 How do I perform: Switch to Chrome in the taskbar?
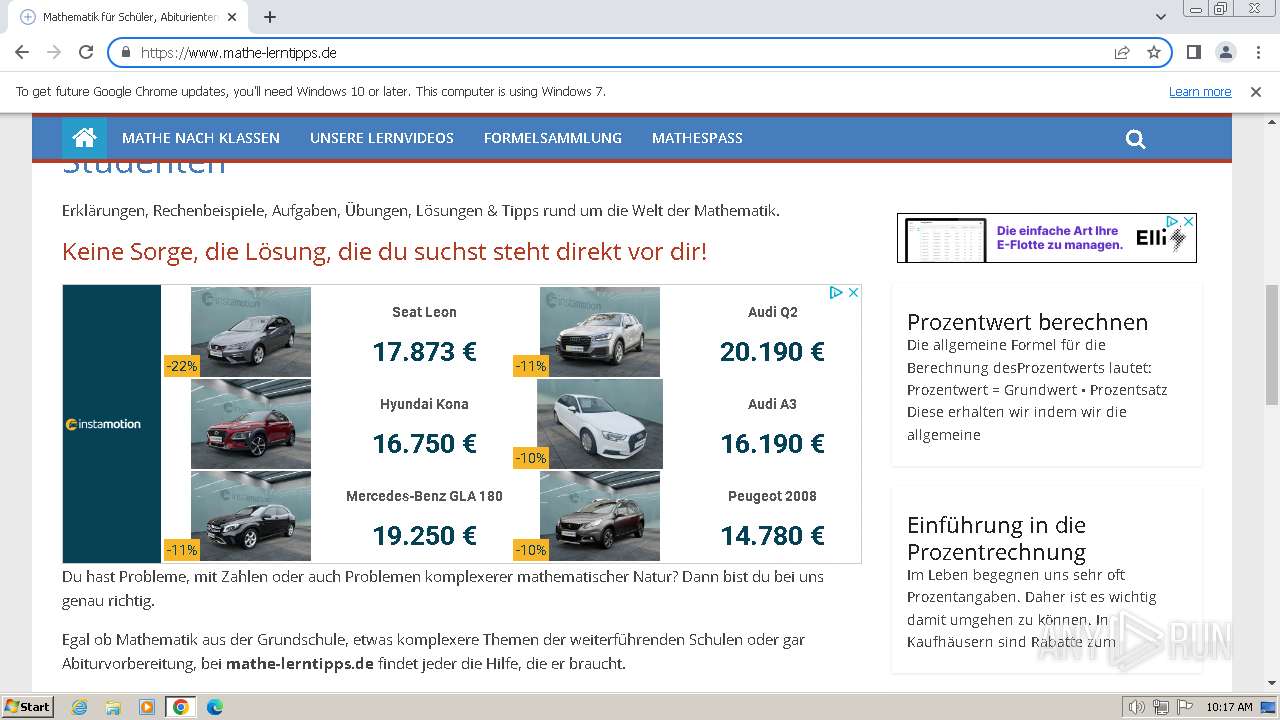click(181, 707)
